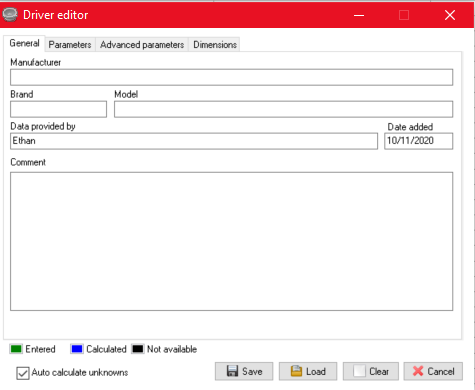Click the blue Calculated color swatch
475x390 pixels.
pyautogui.click(x=77, y=349)
